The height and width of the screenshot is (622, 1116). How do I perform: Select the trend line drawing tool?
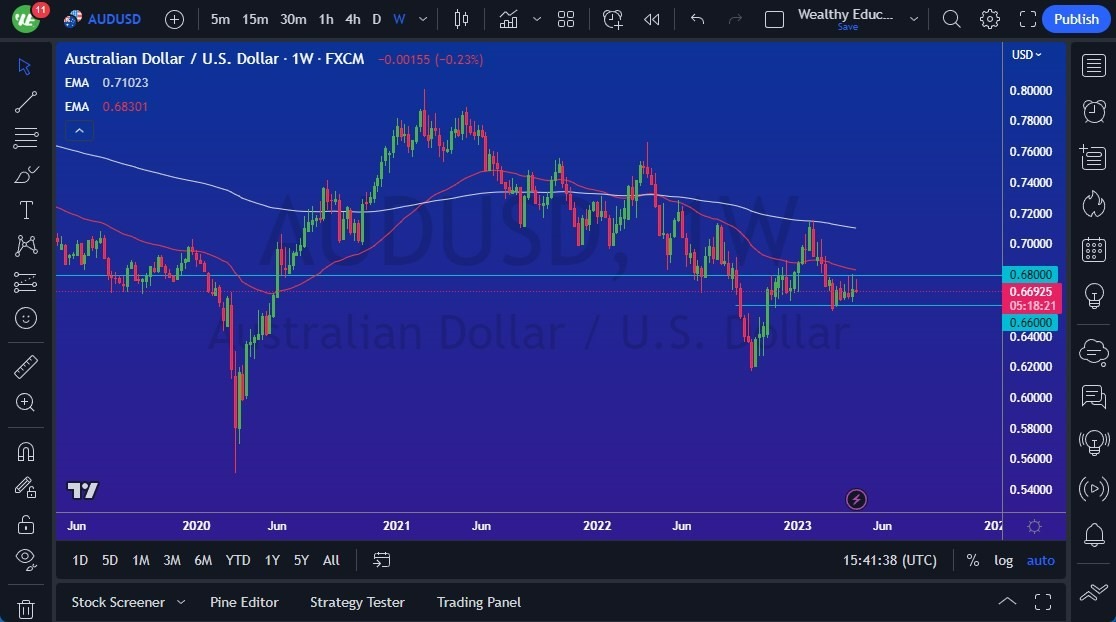coord(25,102)
